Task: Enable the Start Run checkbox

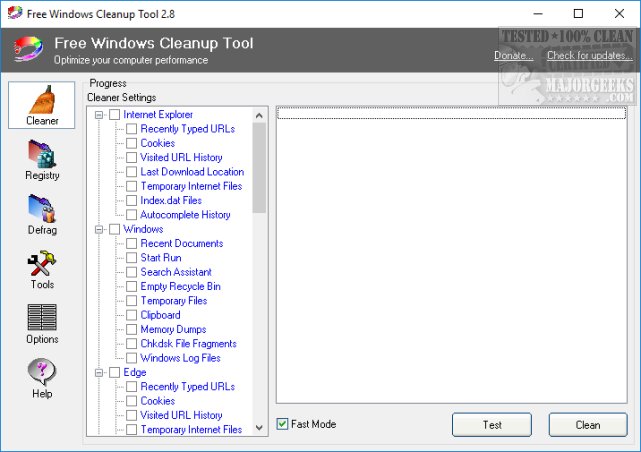Action: pos(131,257)
